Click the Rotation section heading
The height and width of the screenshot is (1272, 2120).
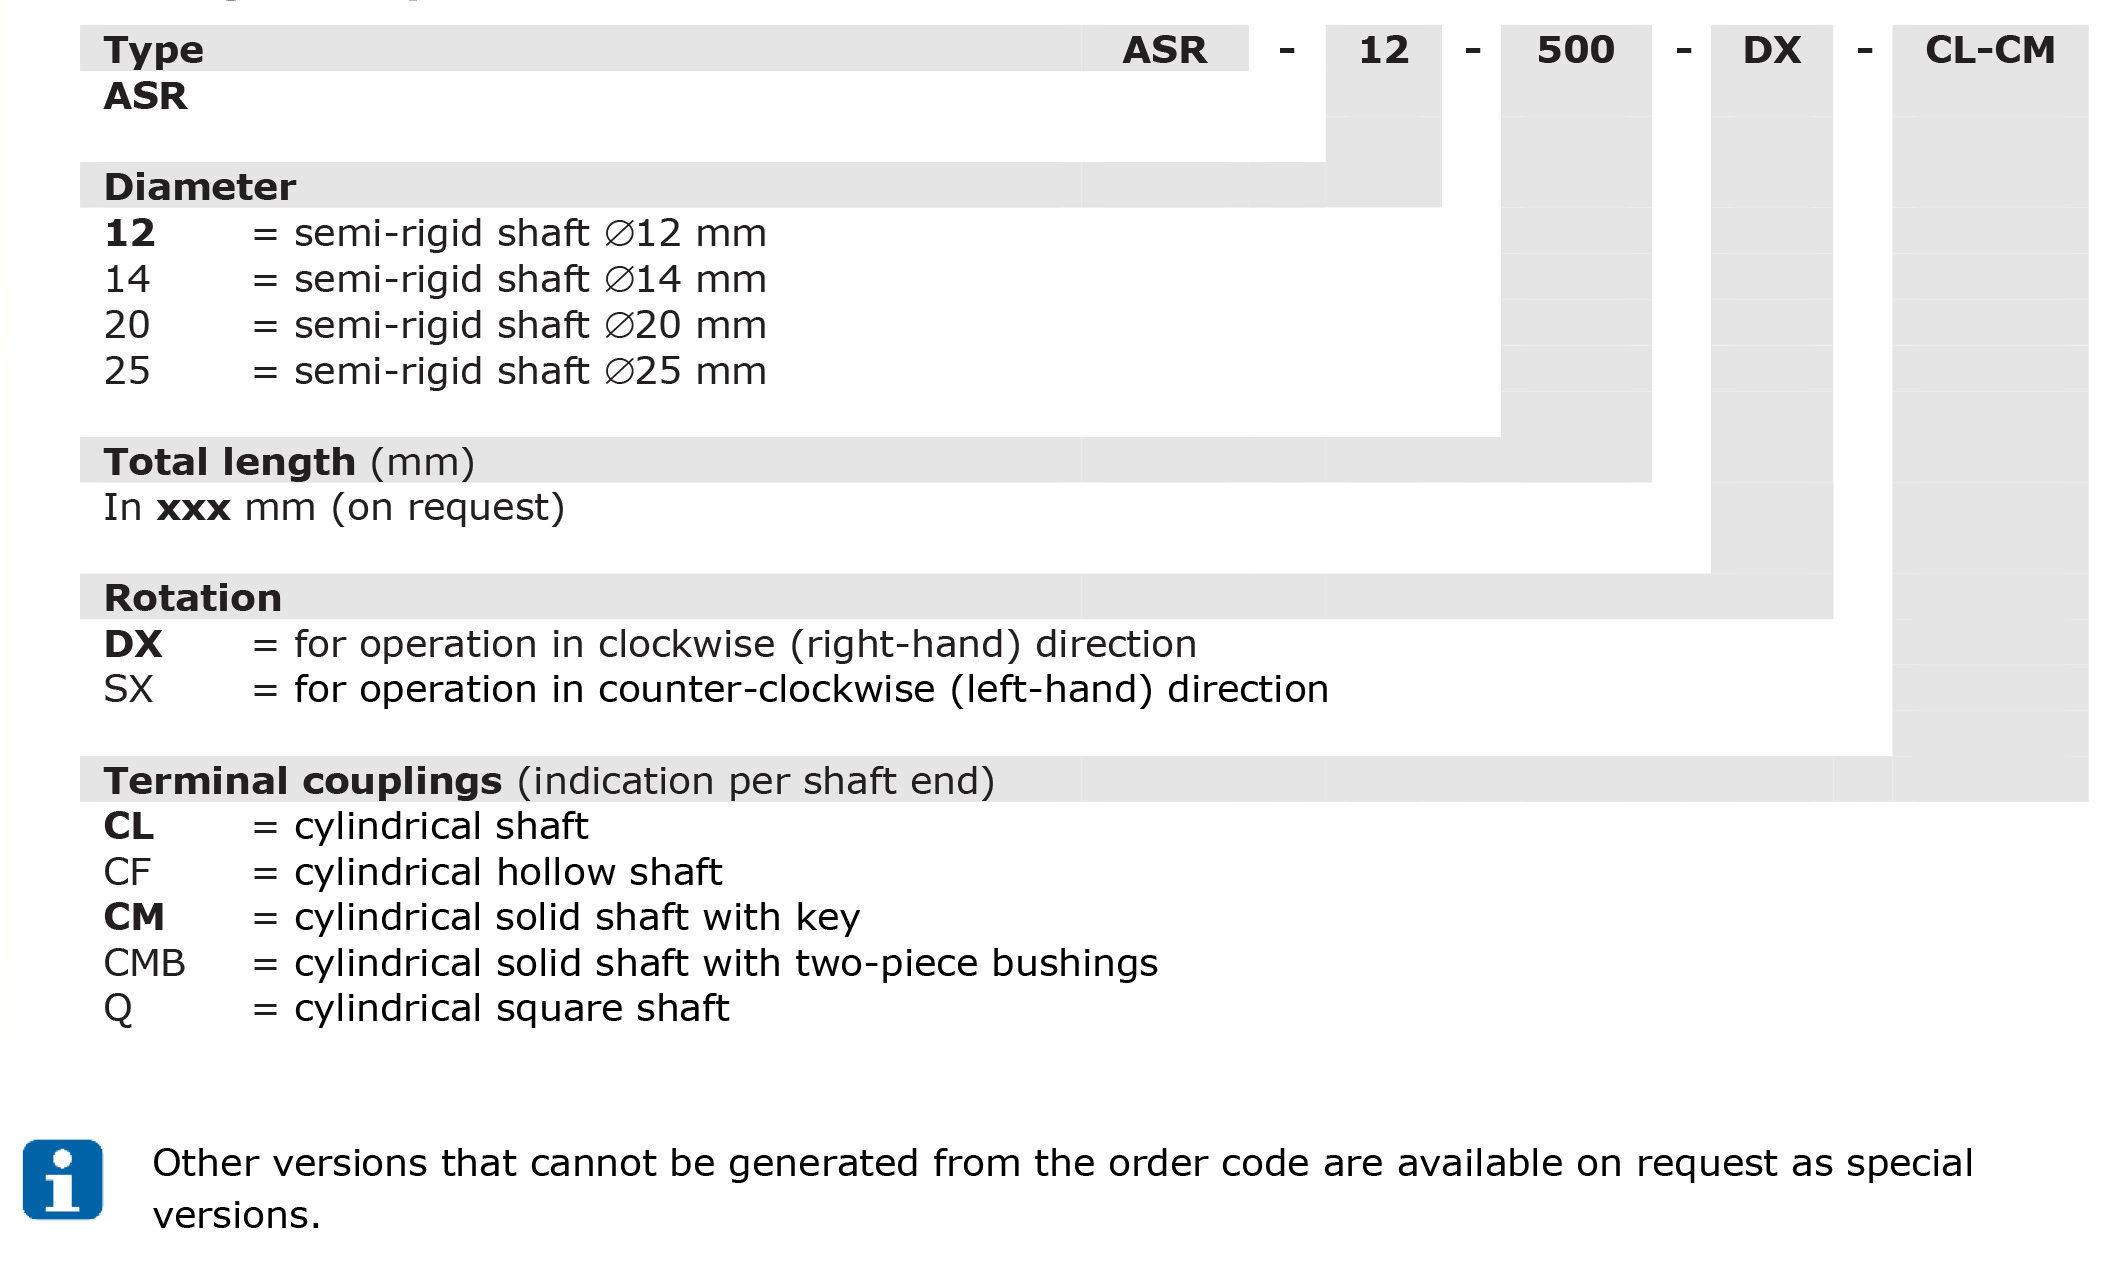pyautogui.click(x=193, y=598)
